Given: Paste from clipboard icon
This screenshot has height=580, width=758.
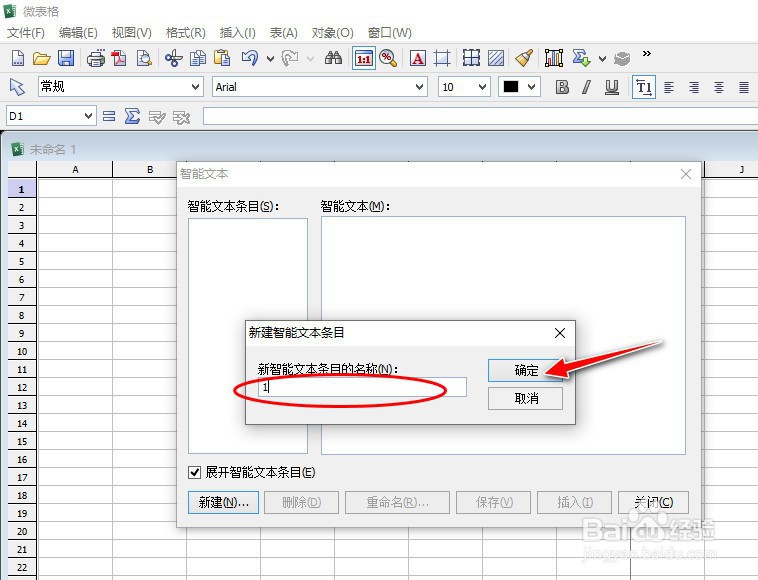Looking at the screenshot, I should point(222,58).
